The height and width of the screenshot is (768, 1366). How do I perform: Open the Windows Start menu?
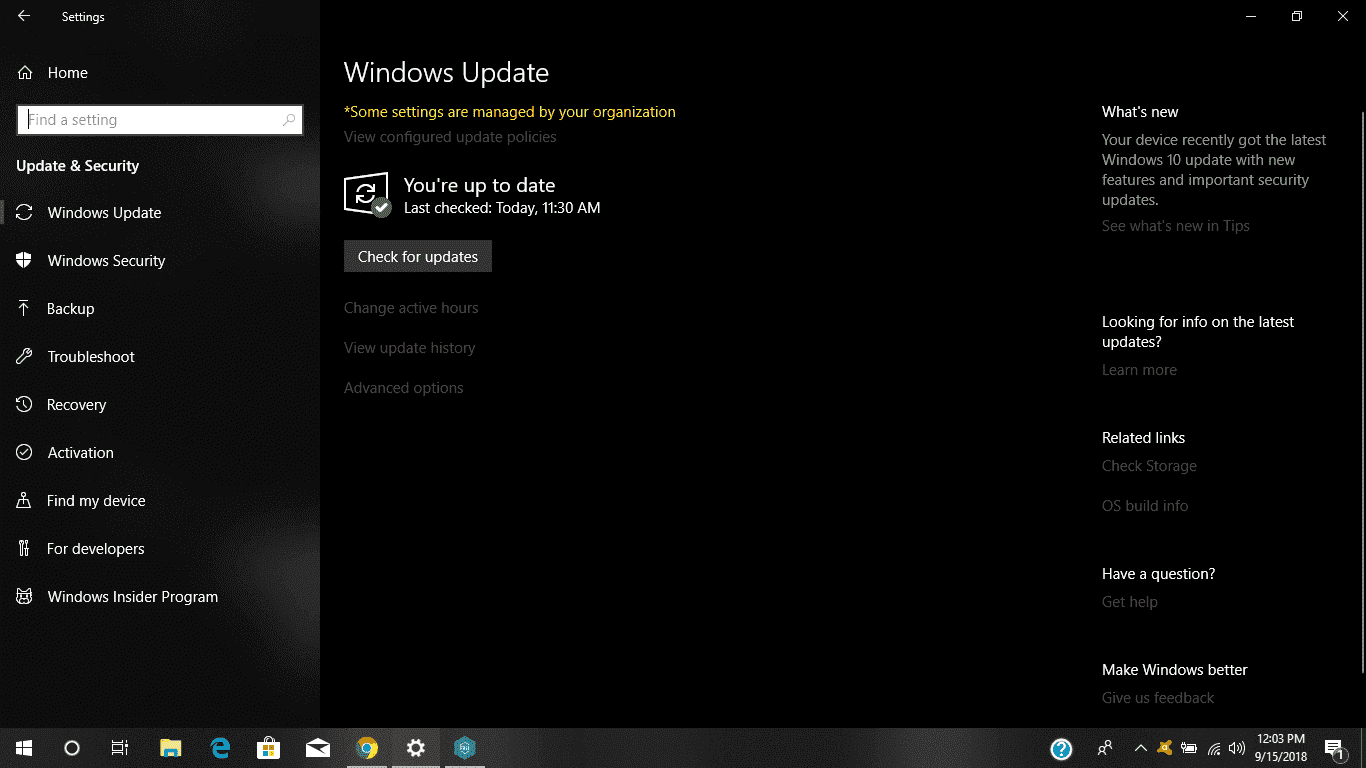(x=24, y=748)
